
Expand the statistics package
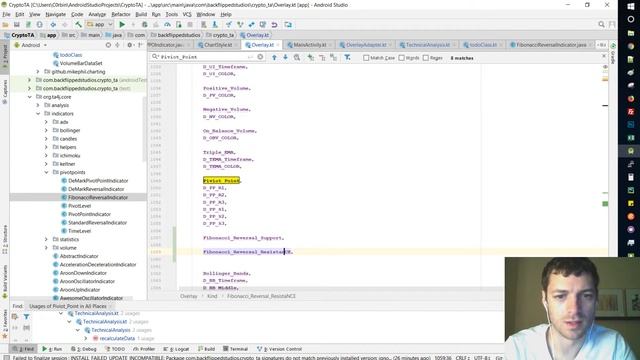(x=46, y=239)
